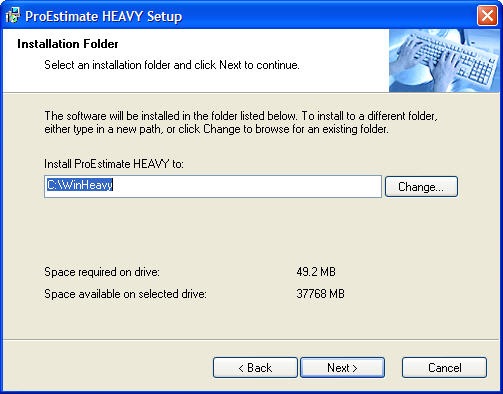503x394 pixels.
Task: Close the setup window with X
Action: 487,16
